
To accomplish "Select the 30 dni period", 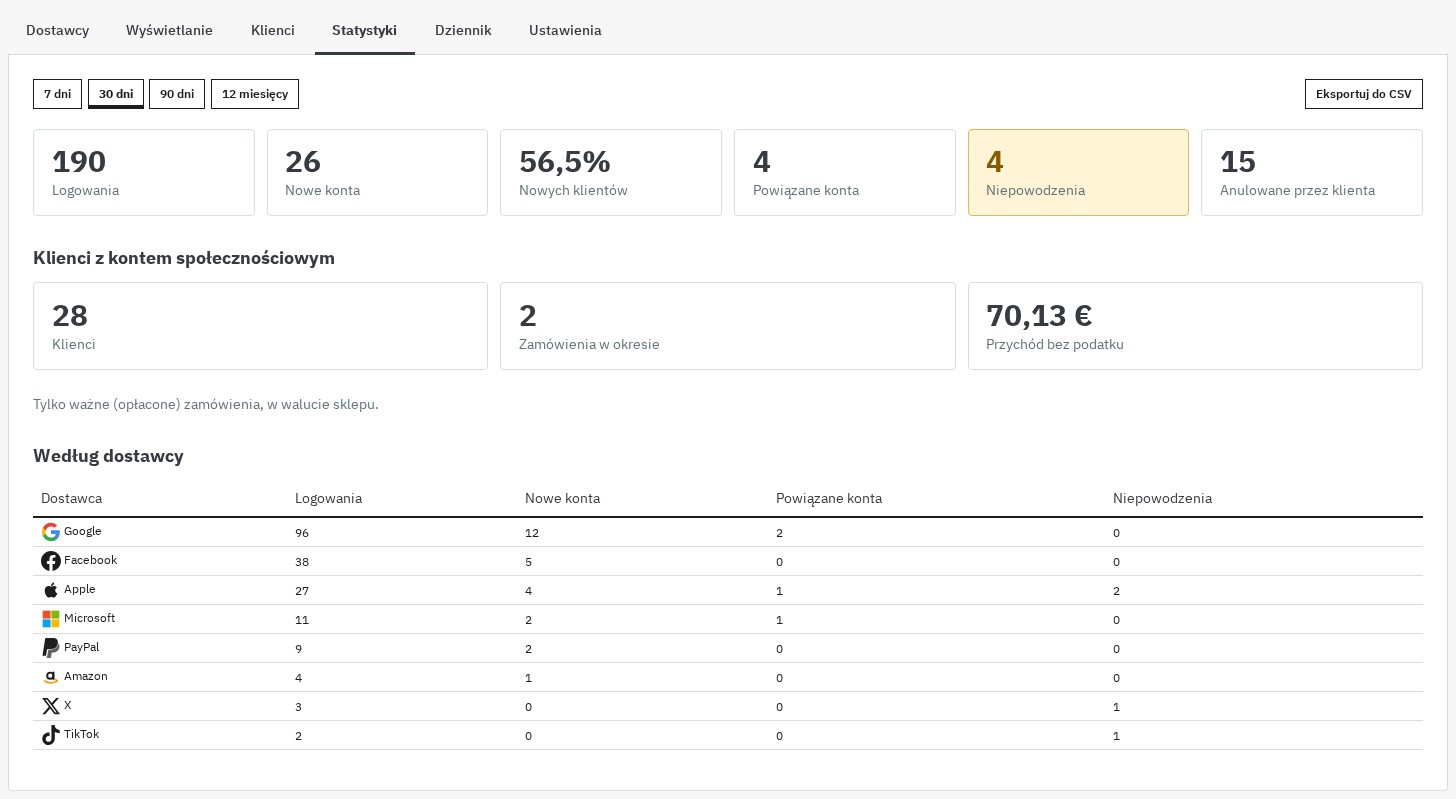I will [116, 94].
